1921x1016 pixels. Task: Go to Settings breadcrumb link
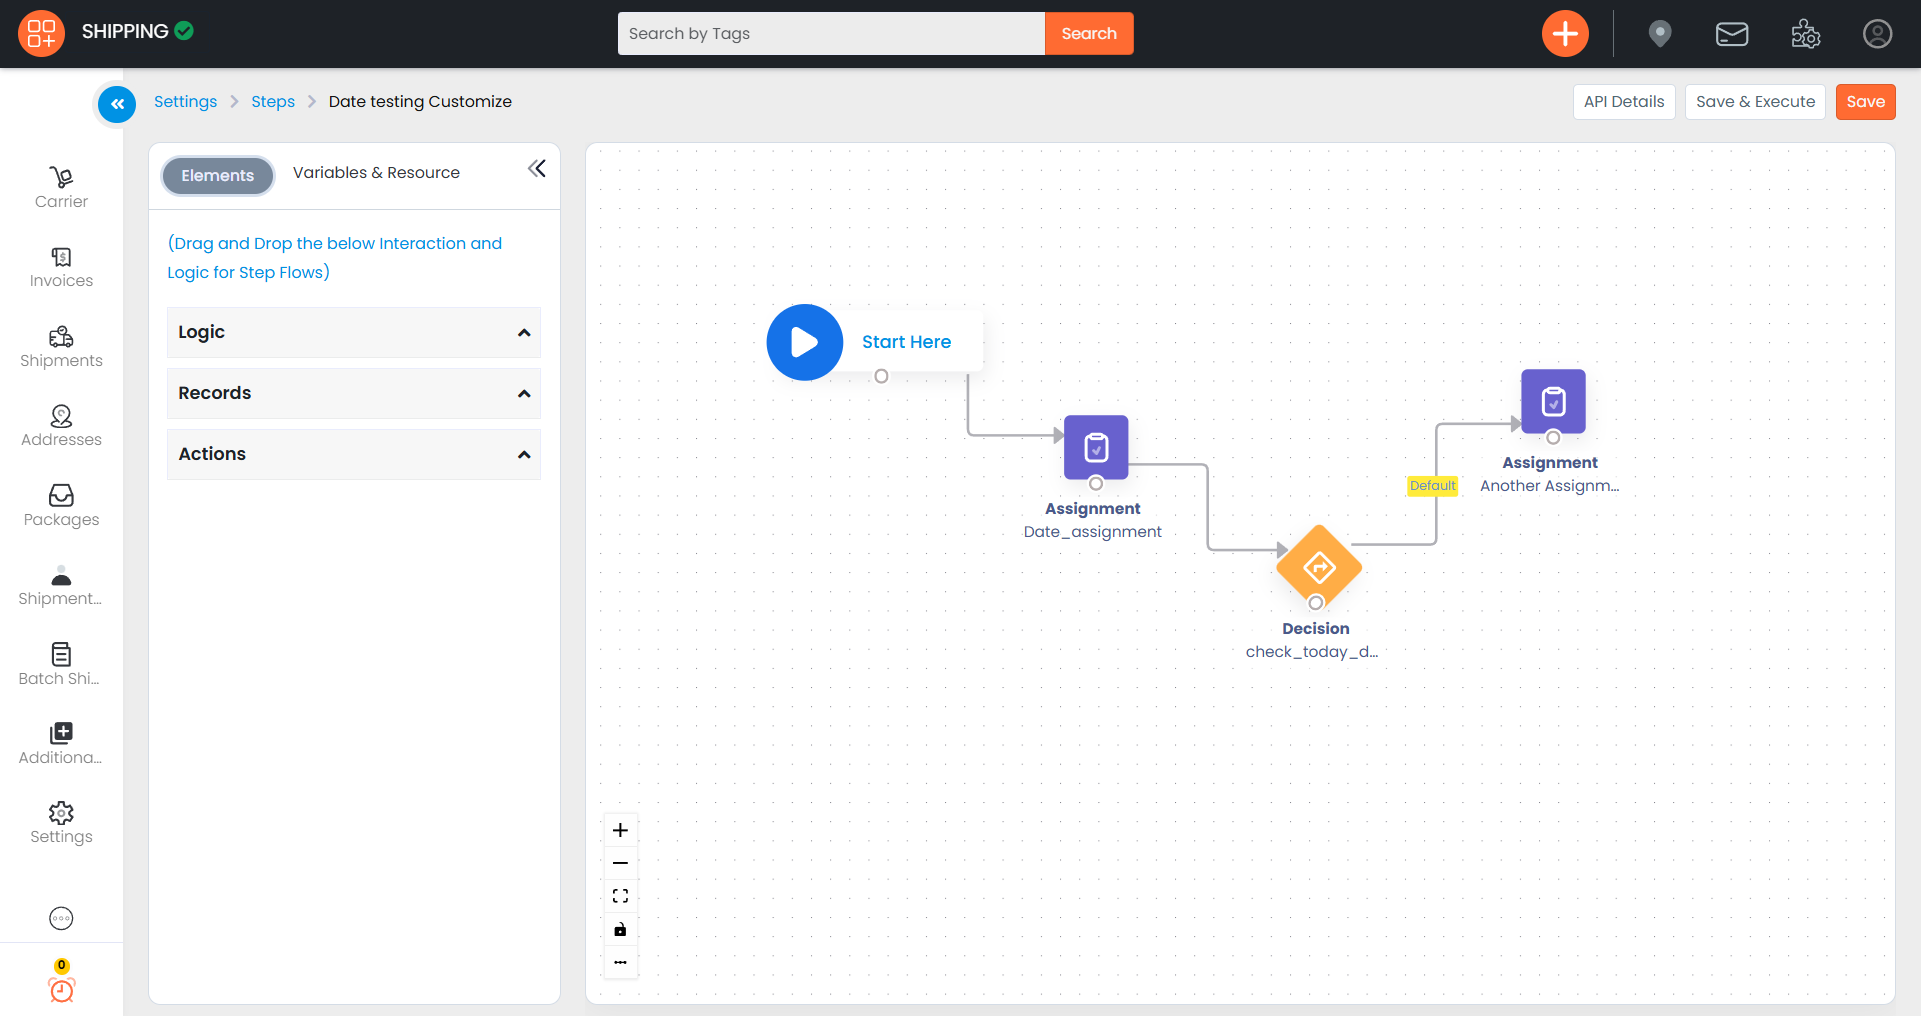(x=185, y=102)
